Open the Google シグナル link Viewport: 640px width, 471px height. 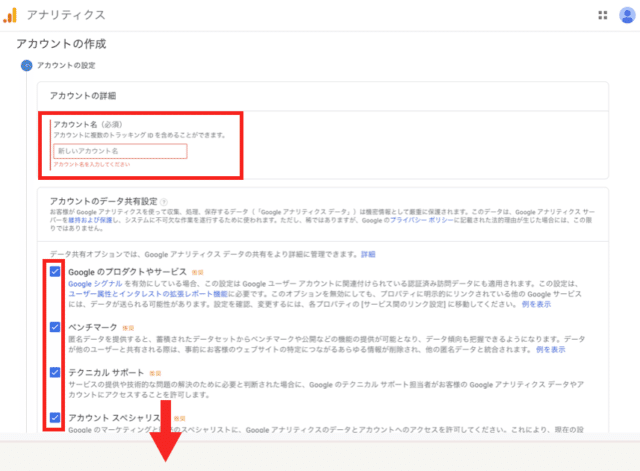pyautogui.click(x=95, y=284)
